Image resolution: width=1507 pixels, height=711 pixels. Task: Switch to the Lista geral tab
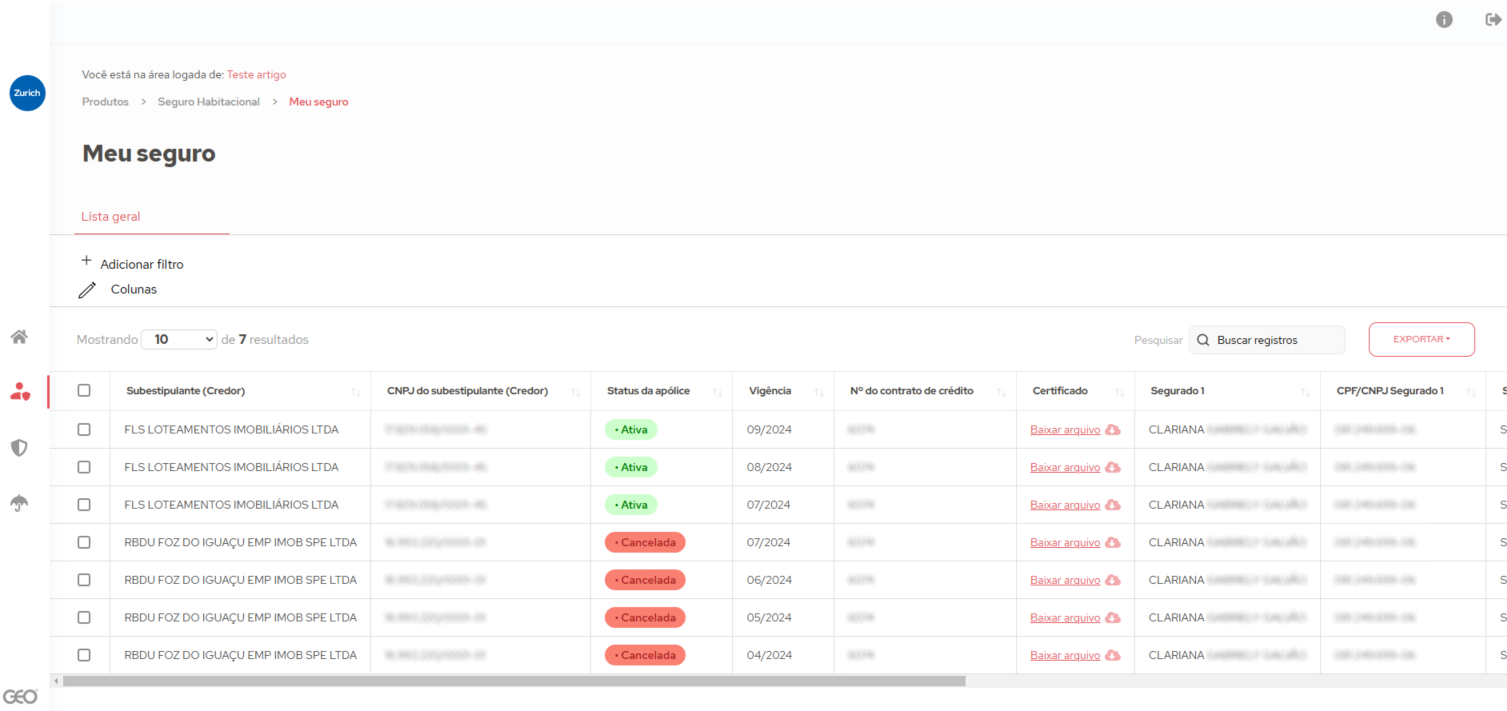(111, 216)
